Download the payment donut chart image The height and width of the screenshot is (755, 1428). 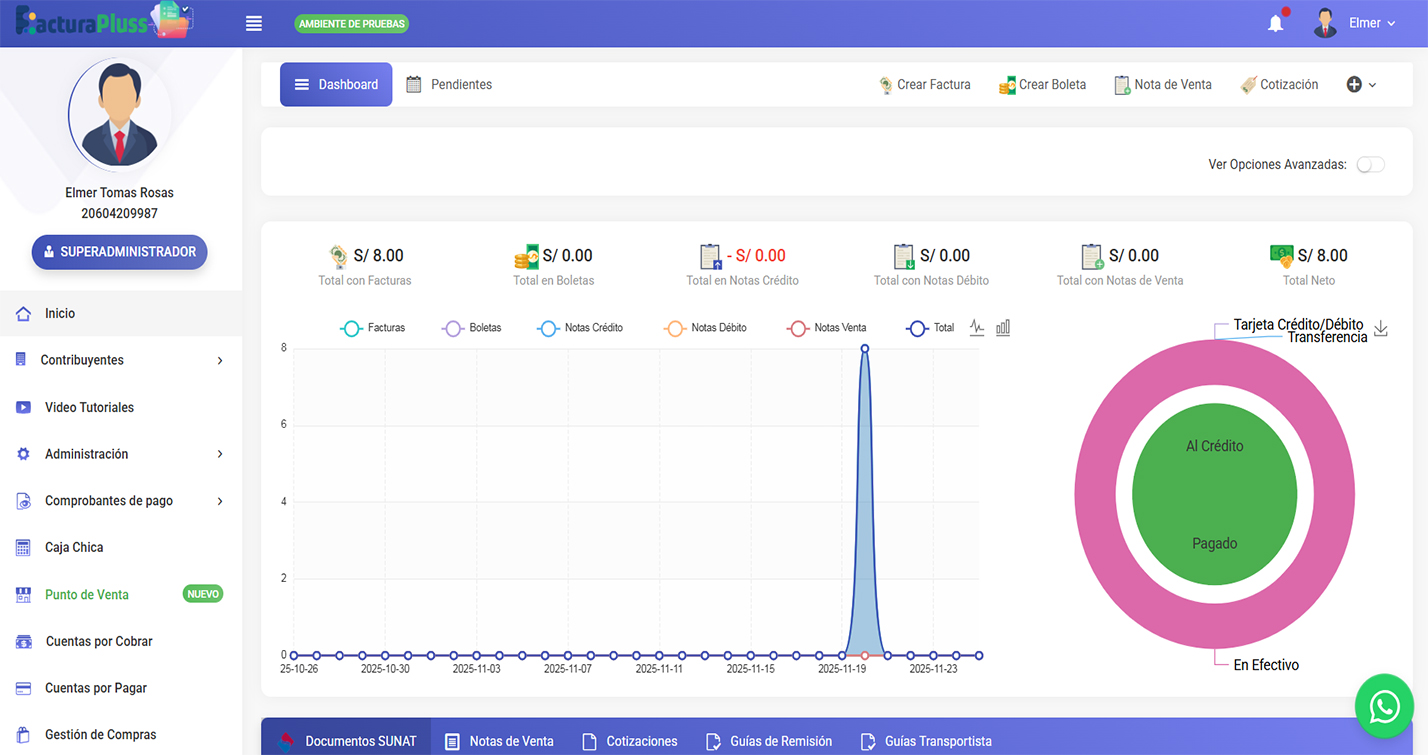coord(1381,329)
